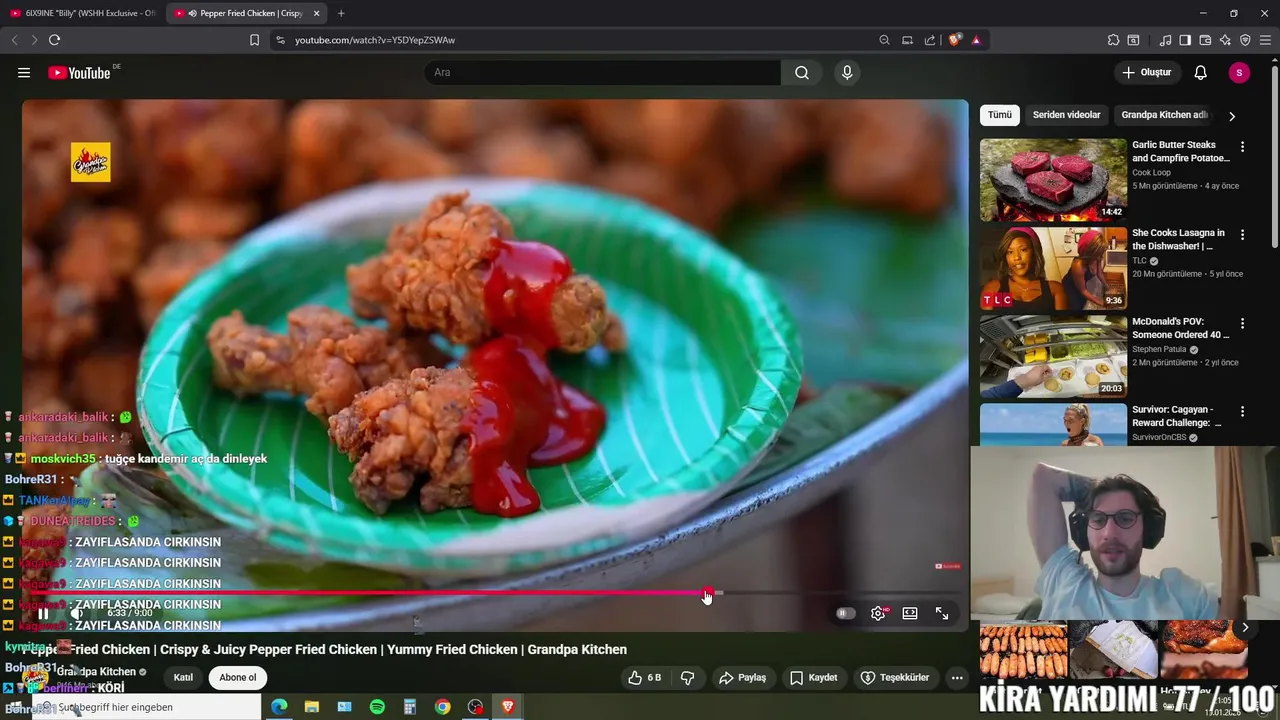Dislike the video with thumbs down

coord(688,678)
